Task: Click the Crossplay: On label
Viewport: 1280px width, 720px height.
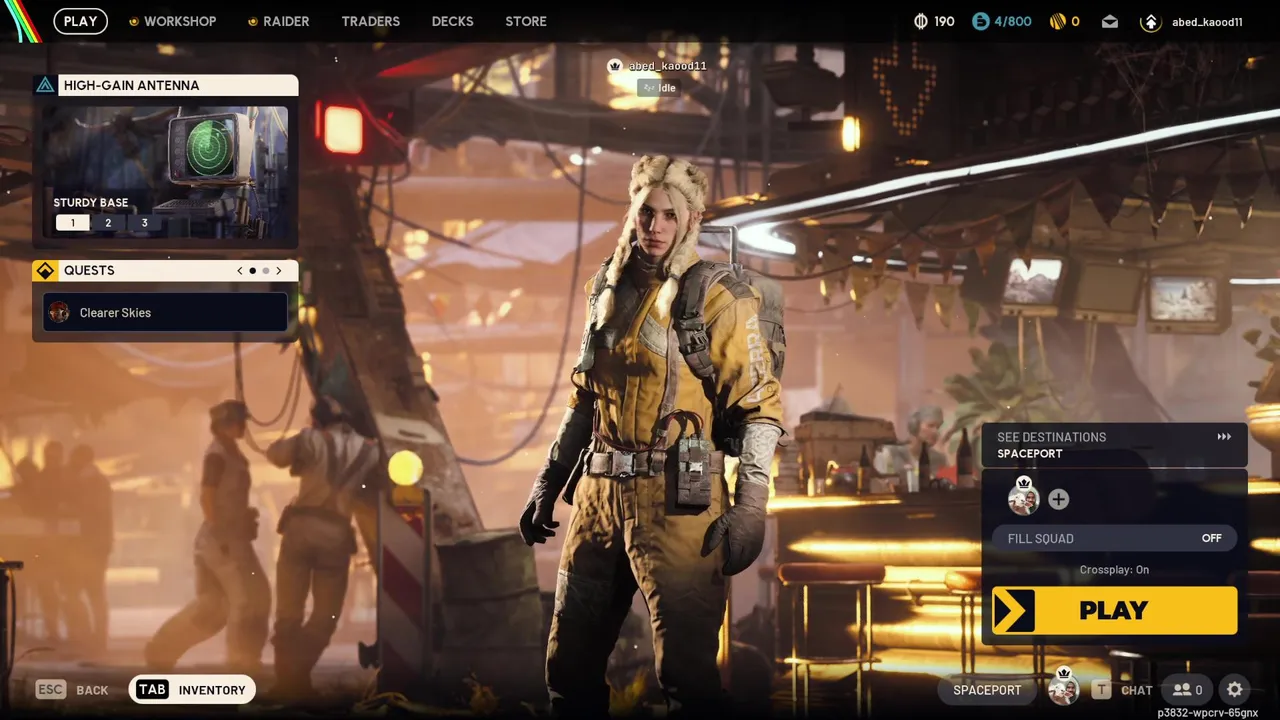Action: (x=1114, y=570)
